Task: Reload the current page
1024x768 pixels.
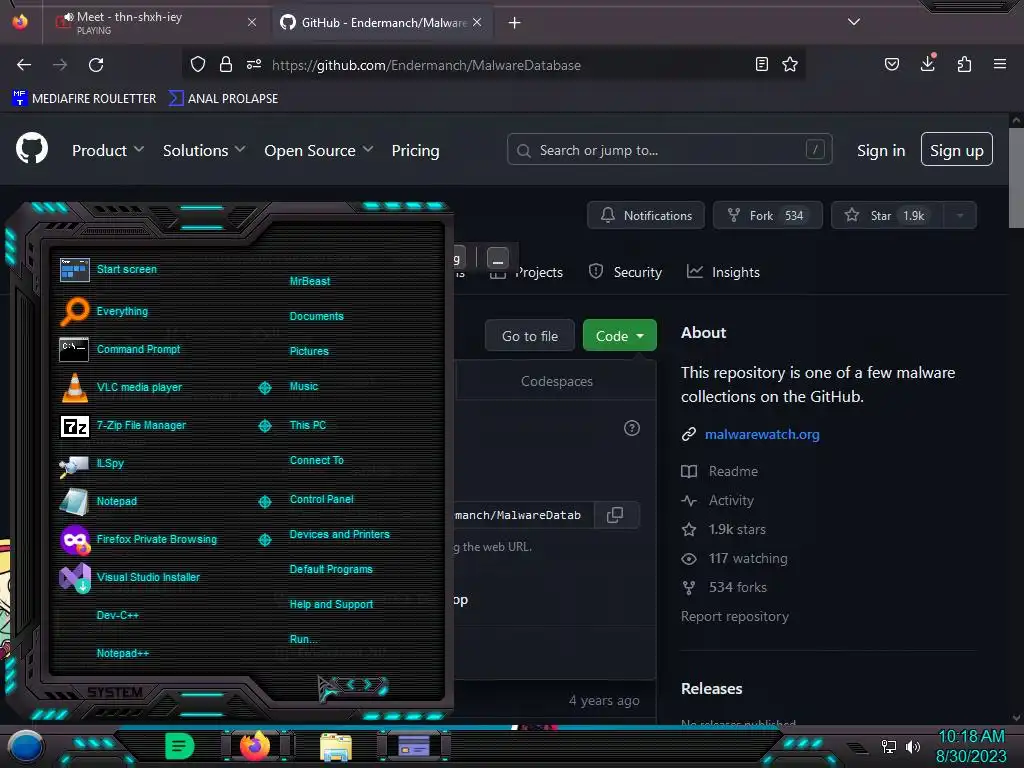Action: (x=96, y=65)
